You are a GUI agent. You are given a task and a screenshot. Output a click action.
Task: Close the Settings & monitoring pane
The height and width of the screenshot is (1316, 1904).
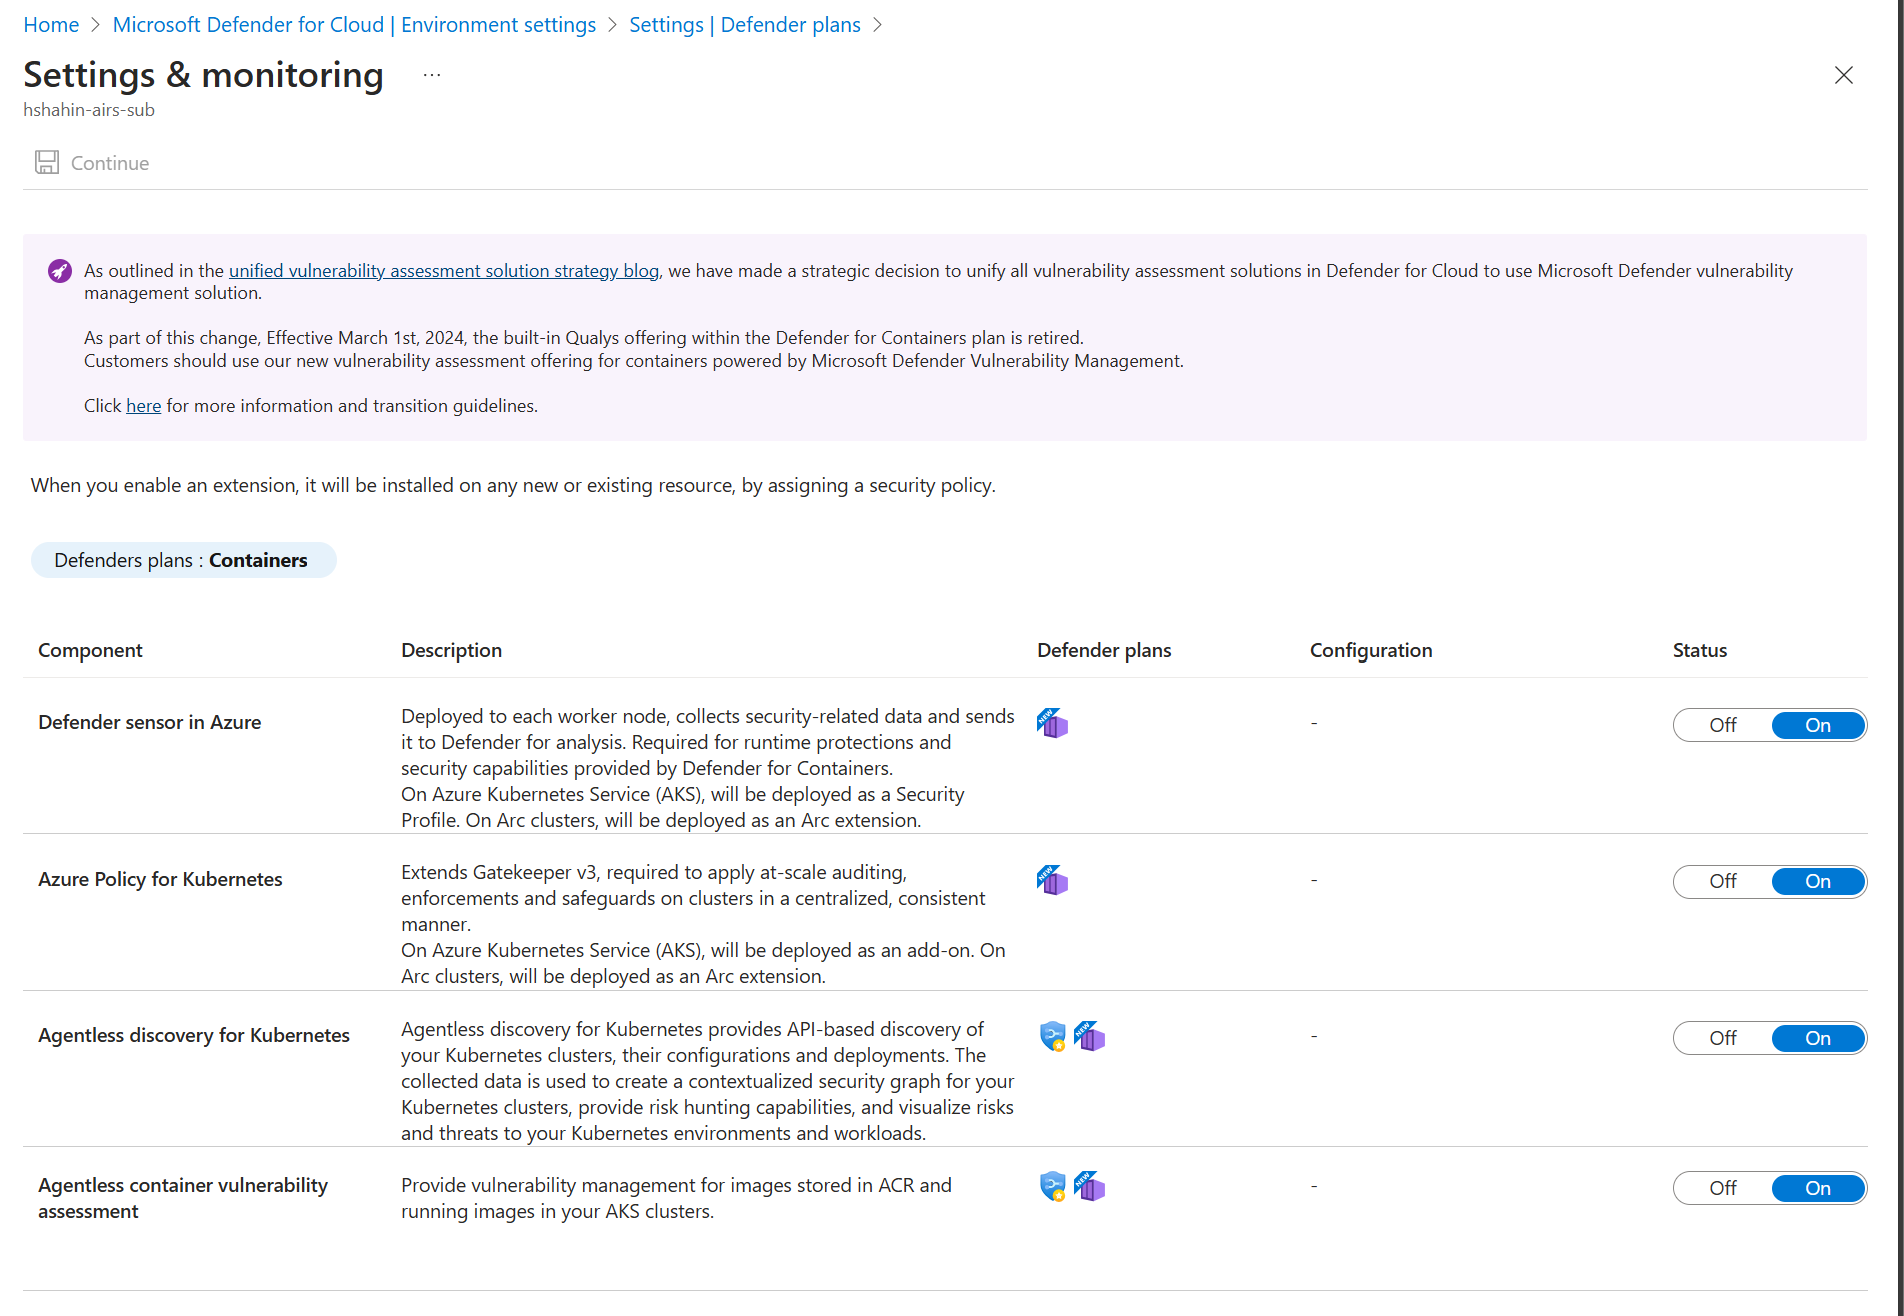(1843, 75)
